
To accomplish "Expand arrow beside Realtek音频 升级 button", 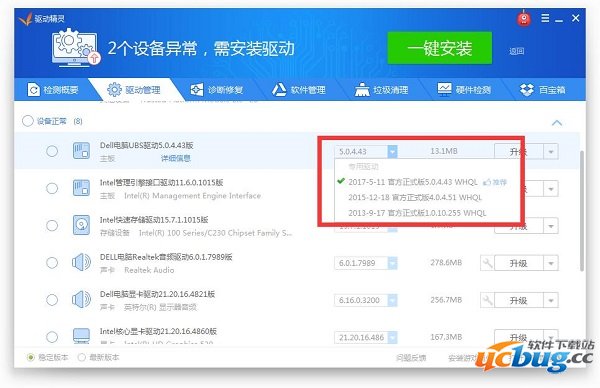I will [x=551, y=263].
